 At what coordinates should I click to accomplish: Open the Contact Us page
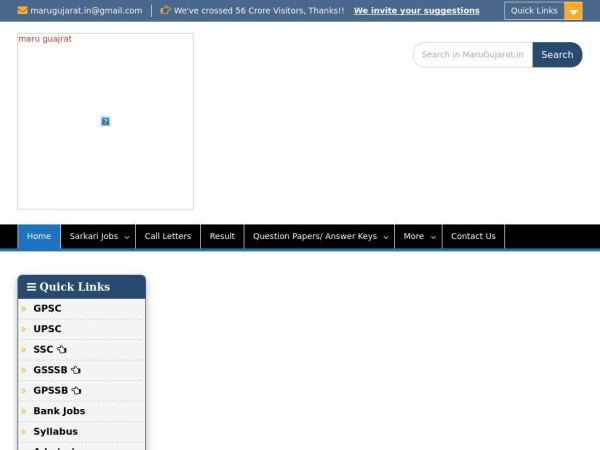coord(473,236)
